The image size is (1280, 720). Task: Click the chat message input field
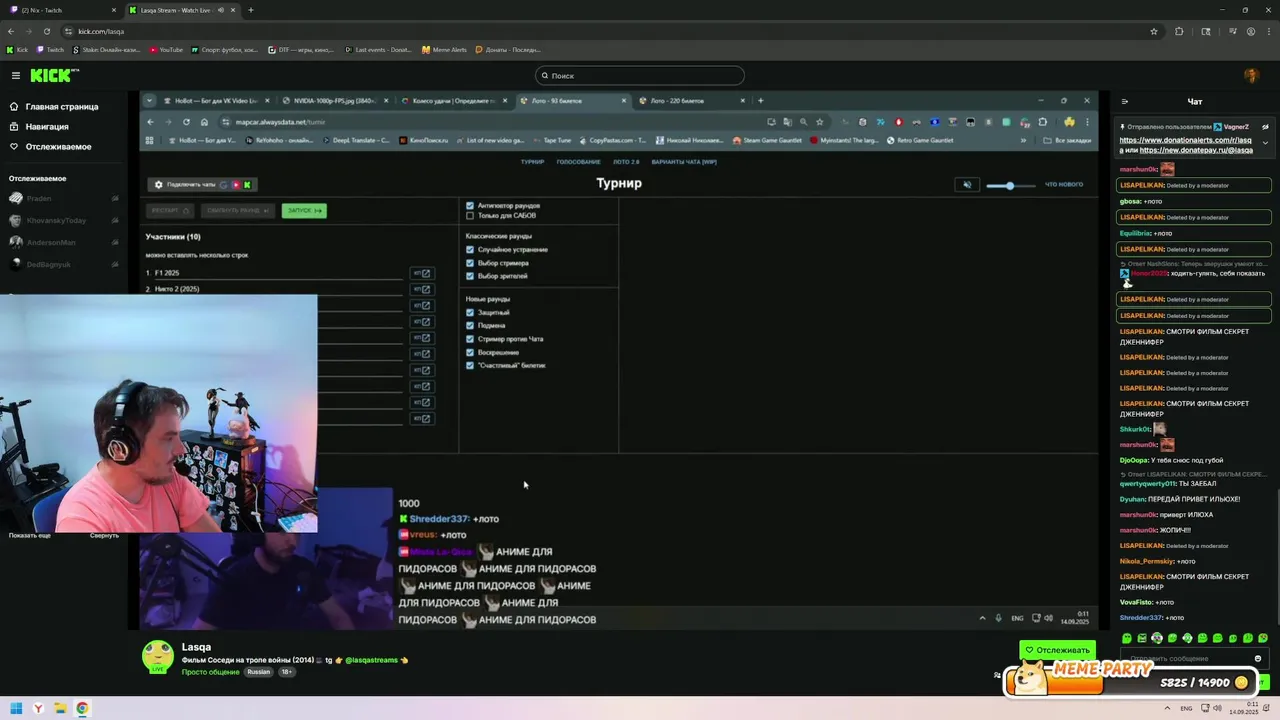[x=1185, y=658]
